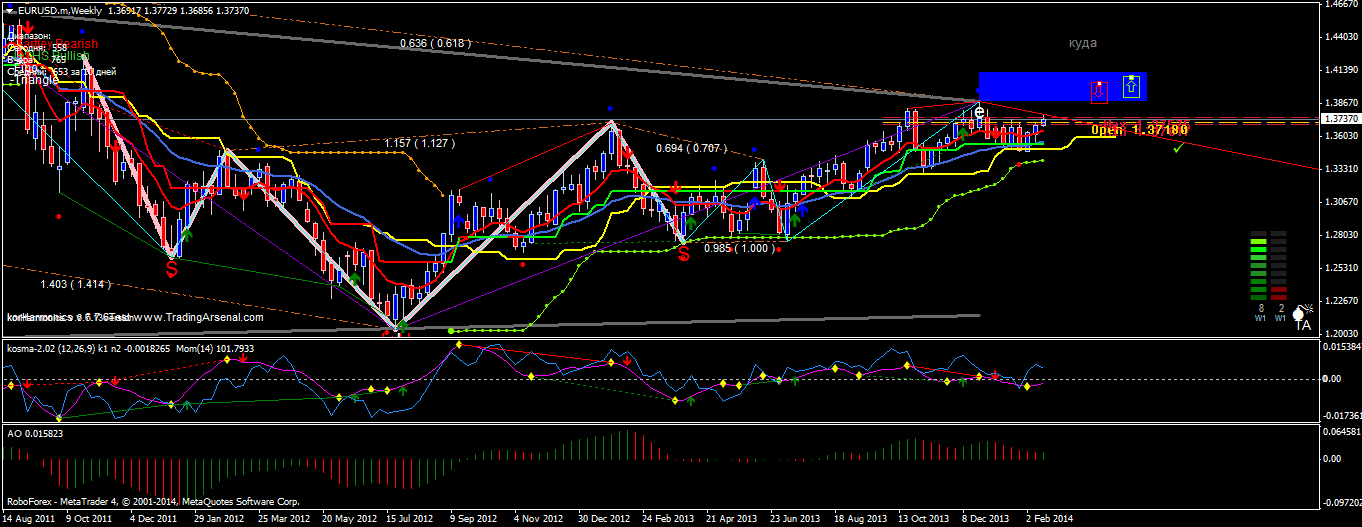The width and height of the screenshot is (1362, 527).
Task: Click the 8 W1 strength meter label
Action: [1259, 314]
